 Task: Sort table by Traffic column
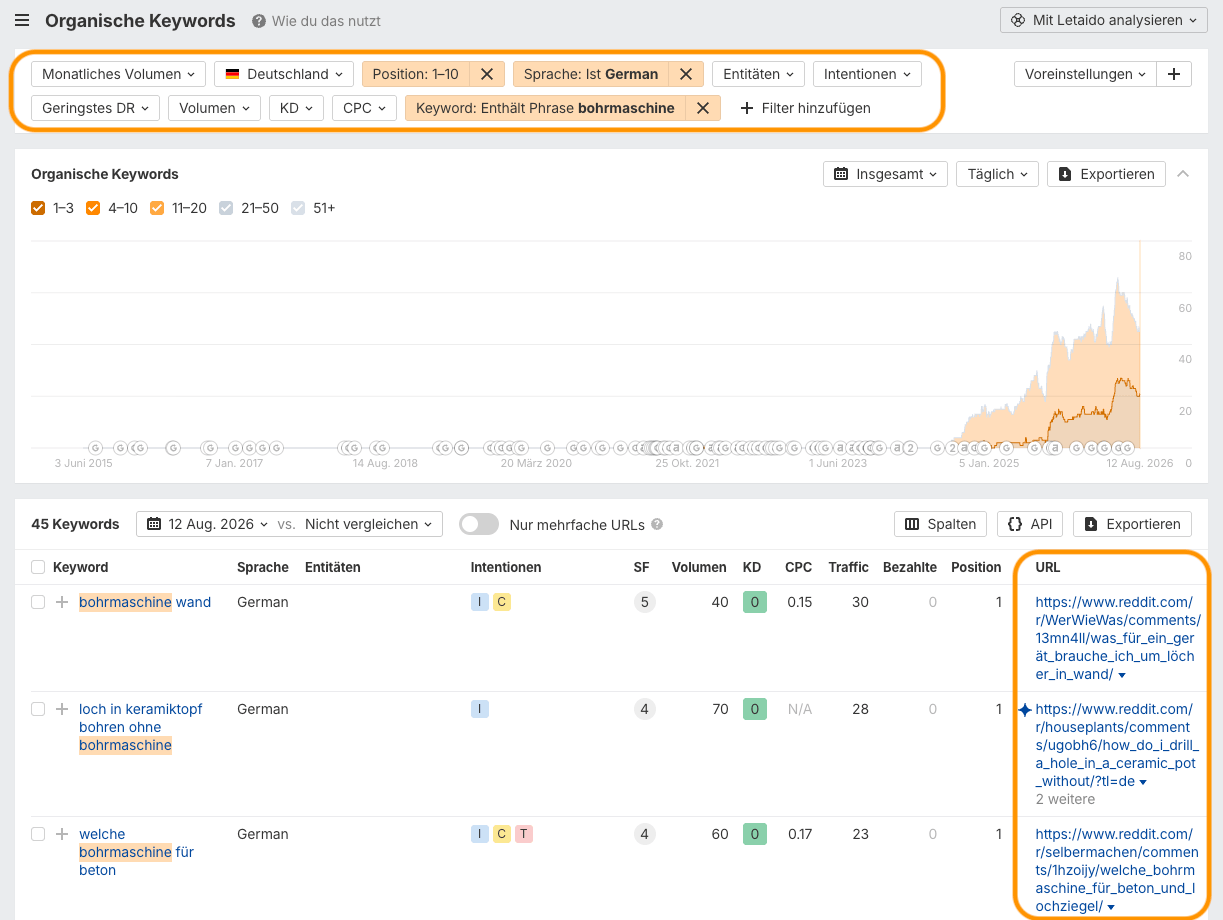(848, 567)
